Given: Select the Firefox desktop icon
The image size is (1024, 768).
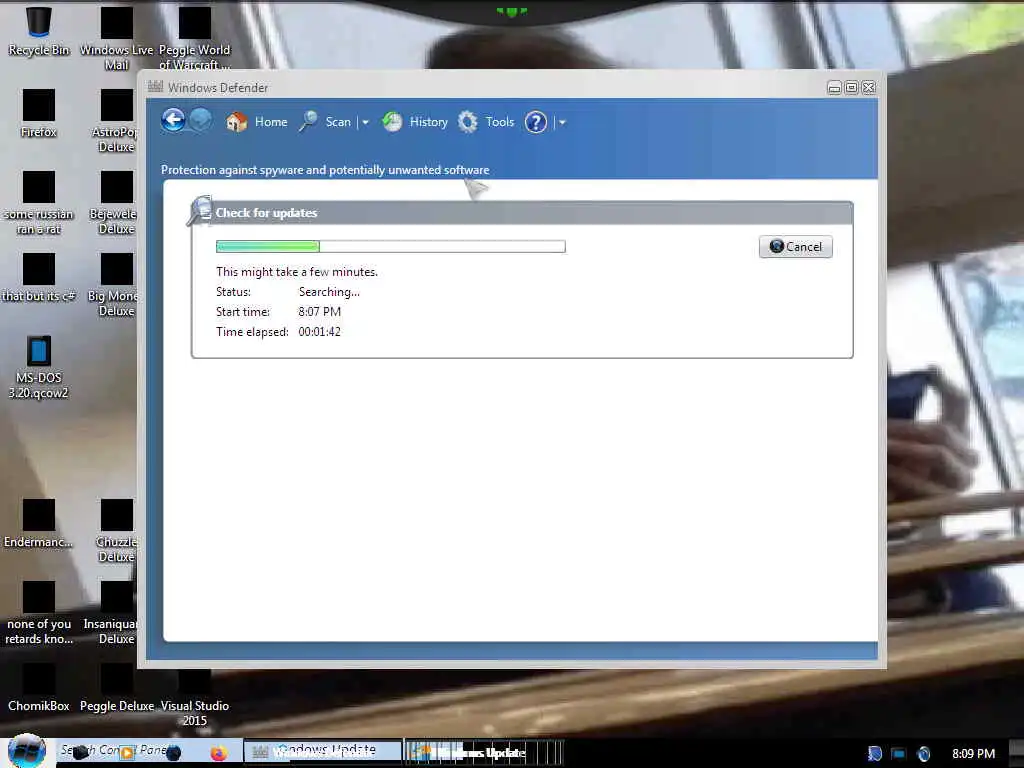Looking at the screenshot, I should [x=39, y=113].
